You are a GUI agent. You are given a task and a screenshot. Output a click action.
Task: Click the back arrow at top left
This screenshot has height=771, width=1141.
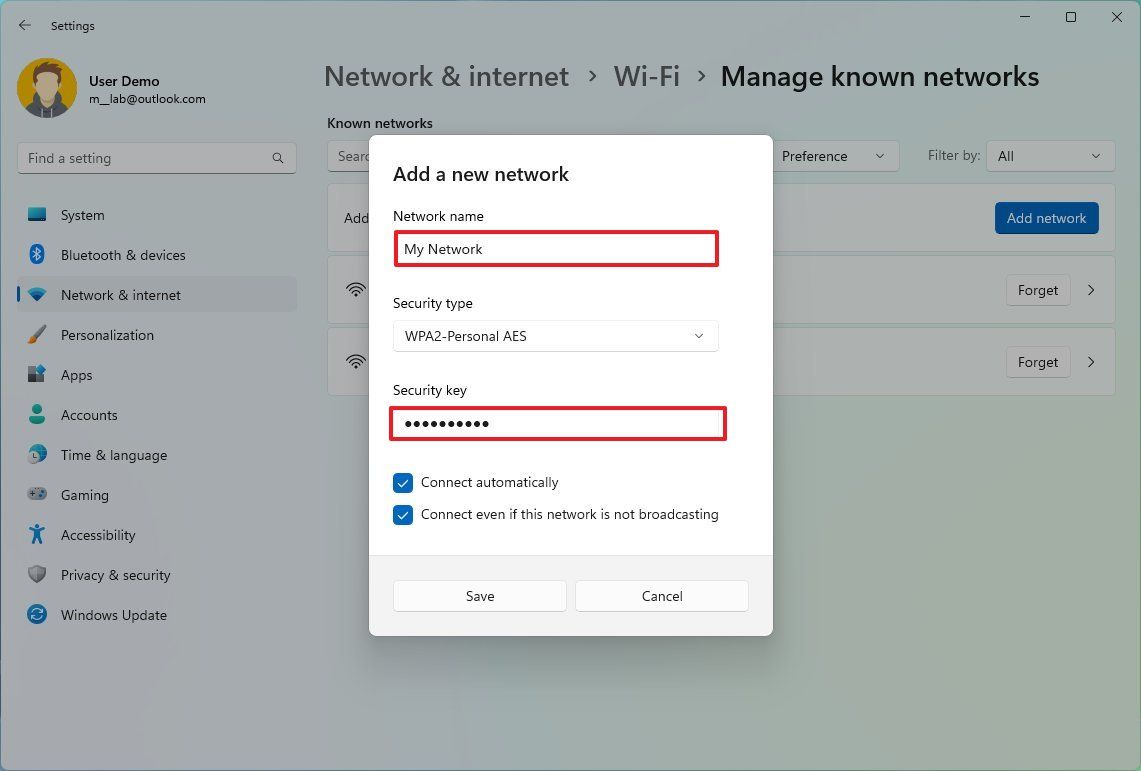pos(24,25)
